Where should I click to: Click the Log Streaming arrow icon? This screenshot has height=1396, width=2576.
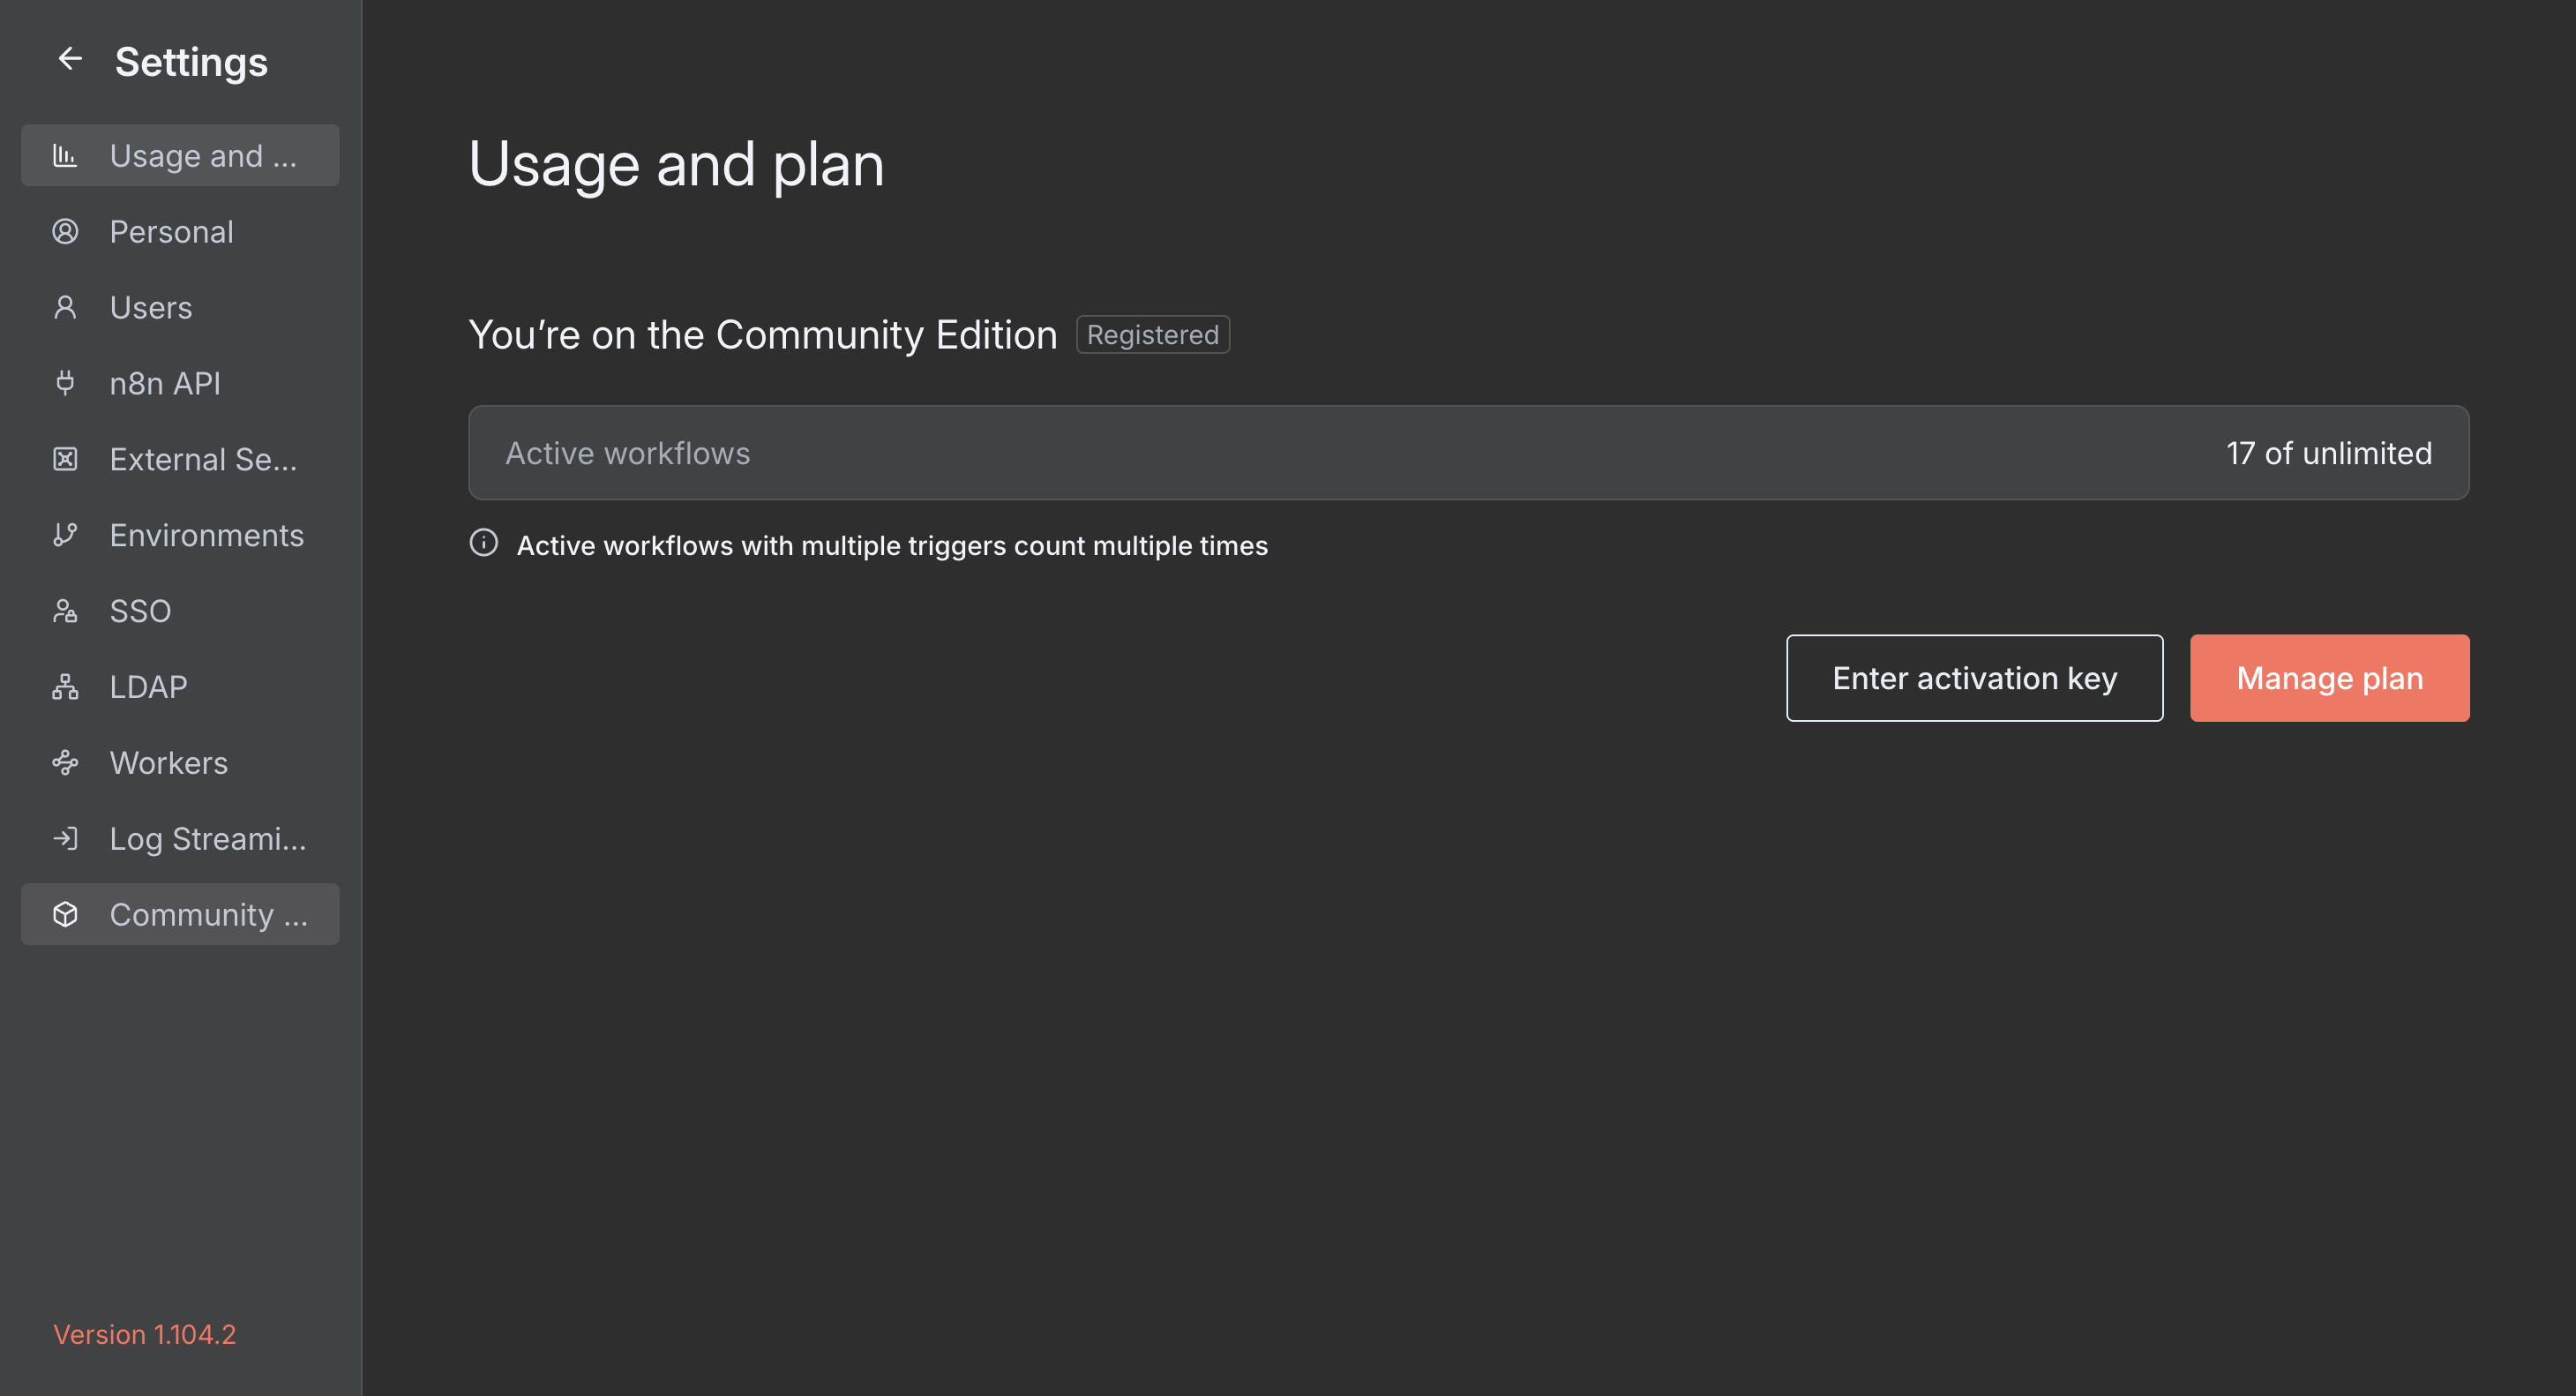(x=65, y=838)
